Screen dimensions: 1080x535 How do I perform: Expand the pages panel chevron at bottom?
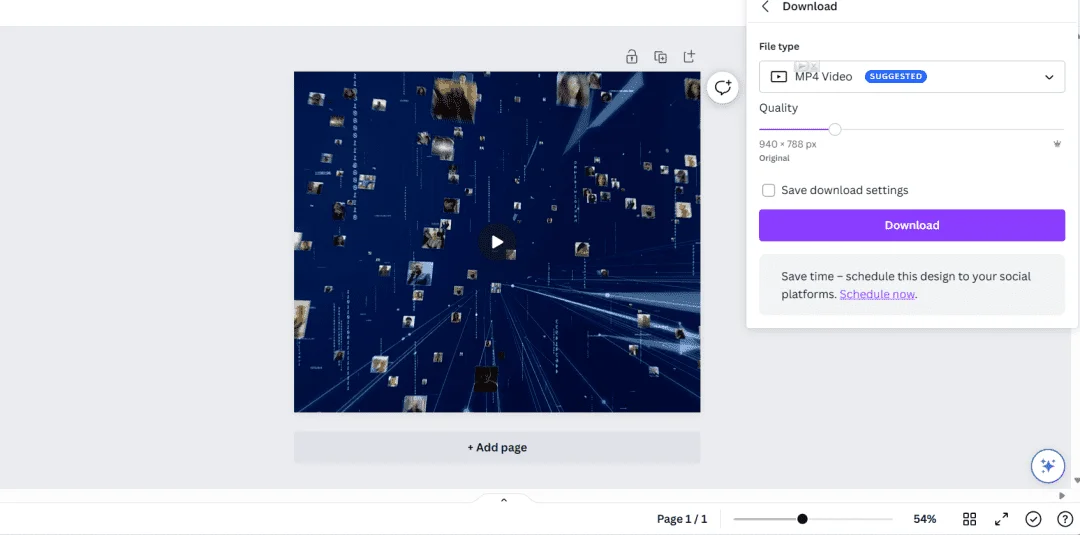(503, 500)
